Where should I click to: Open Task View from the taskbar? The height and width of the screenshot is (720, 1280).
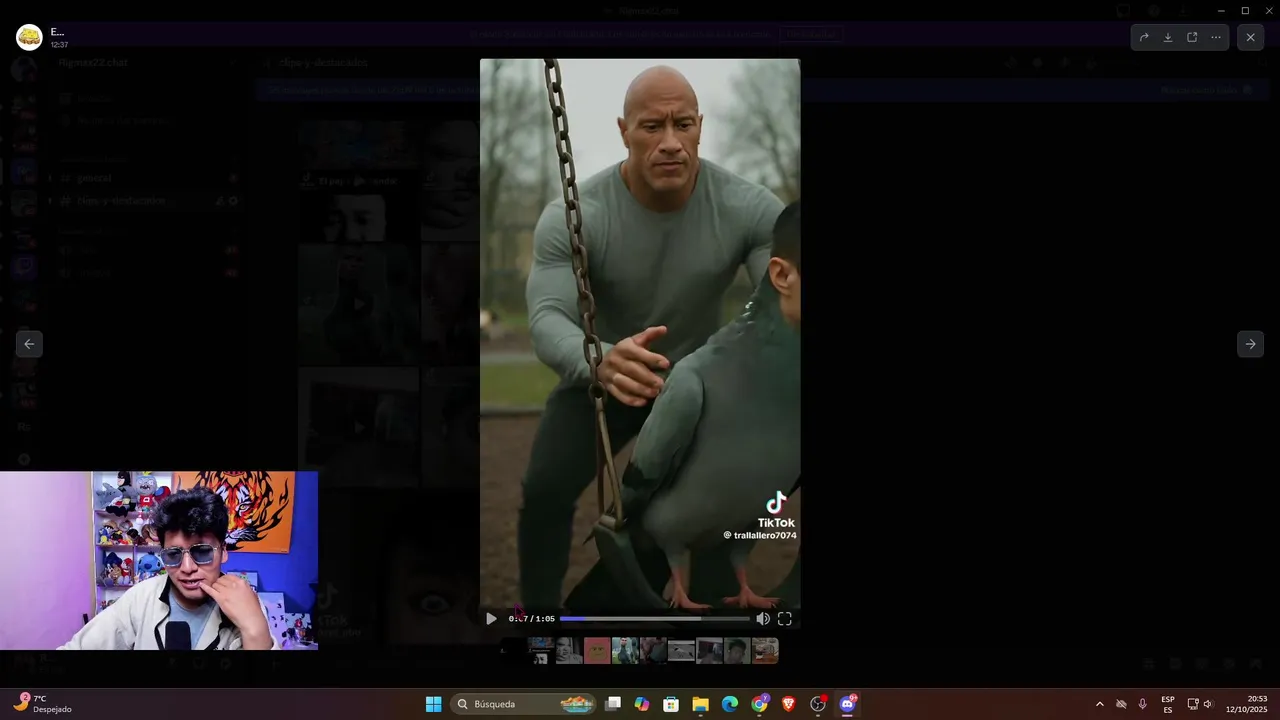point(613,704)
